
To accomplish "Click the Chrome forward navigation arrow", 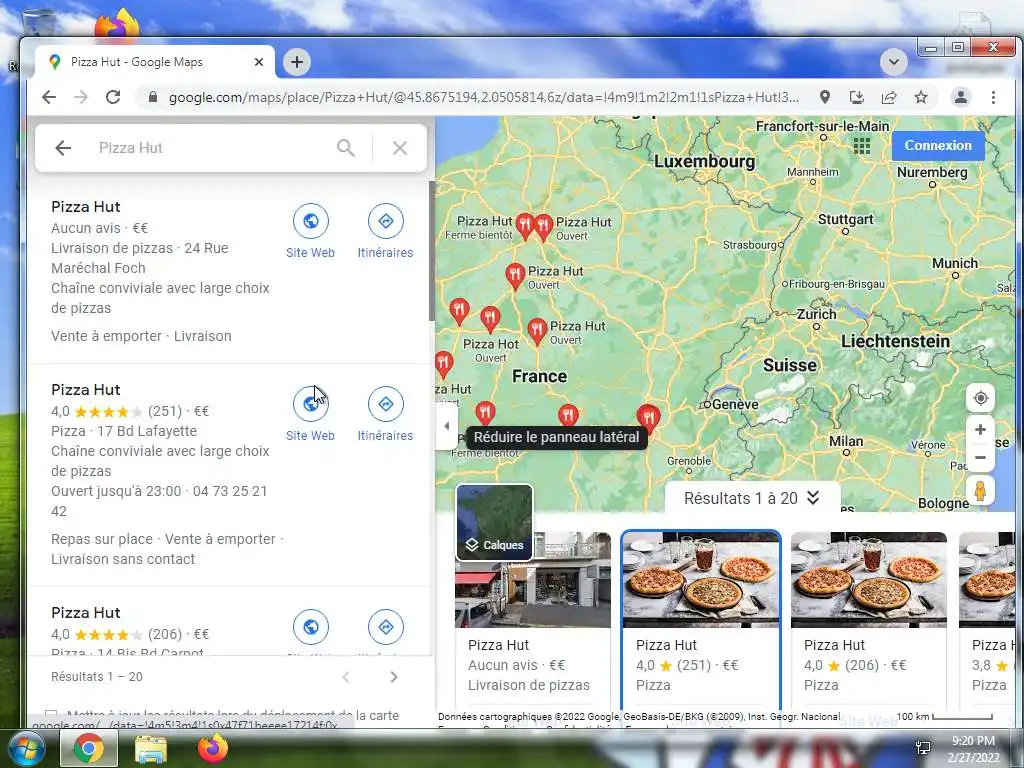I will click(x=80, y=97).
